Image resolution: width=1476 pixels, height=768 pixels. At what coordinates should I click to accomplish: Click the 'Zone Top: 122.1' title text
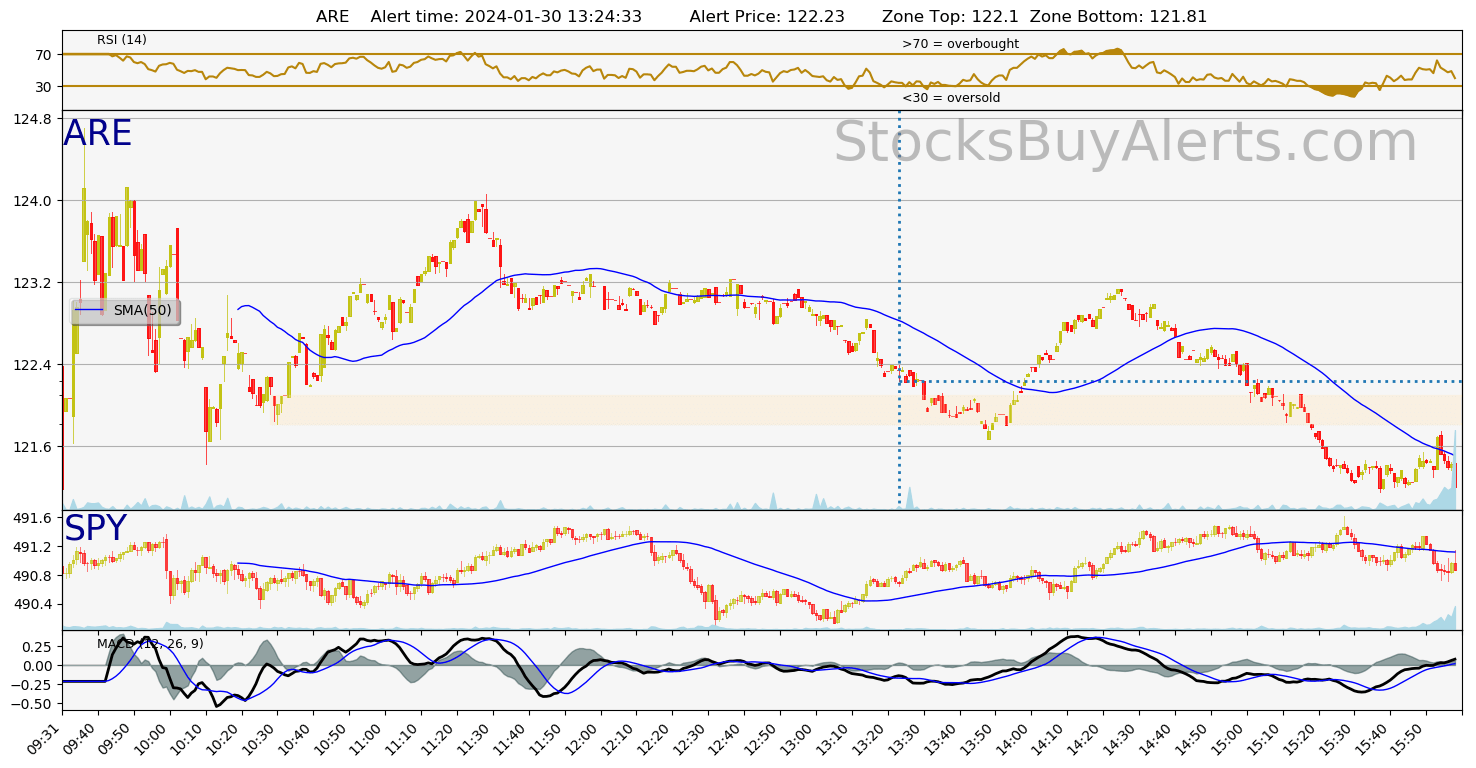[x=951, y=17]
